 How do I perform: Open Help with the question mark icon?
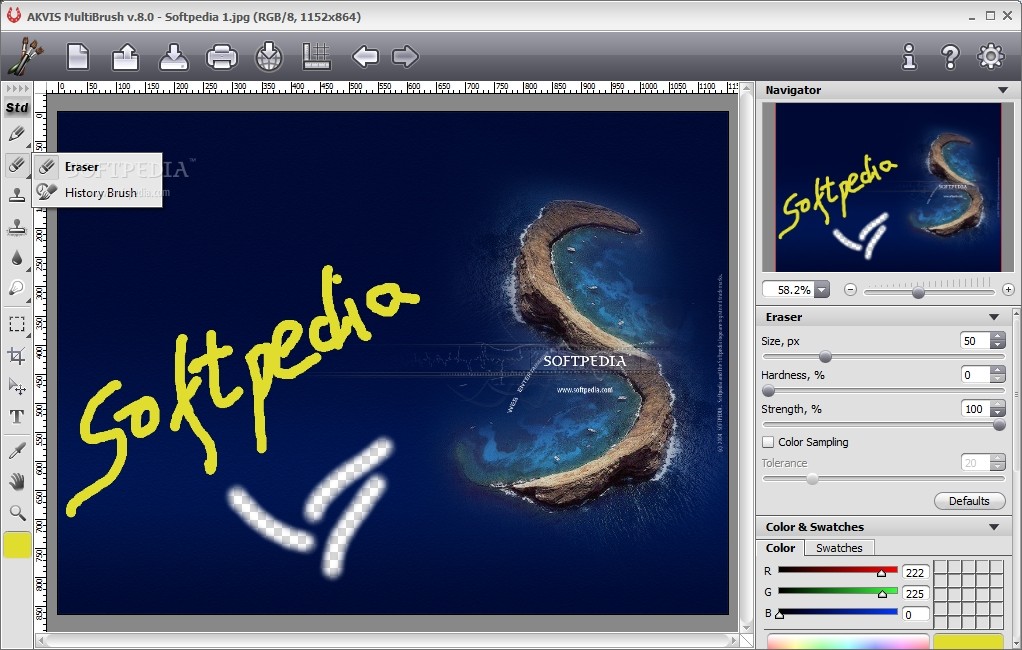coord(950,57)
